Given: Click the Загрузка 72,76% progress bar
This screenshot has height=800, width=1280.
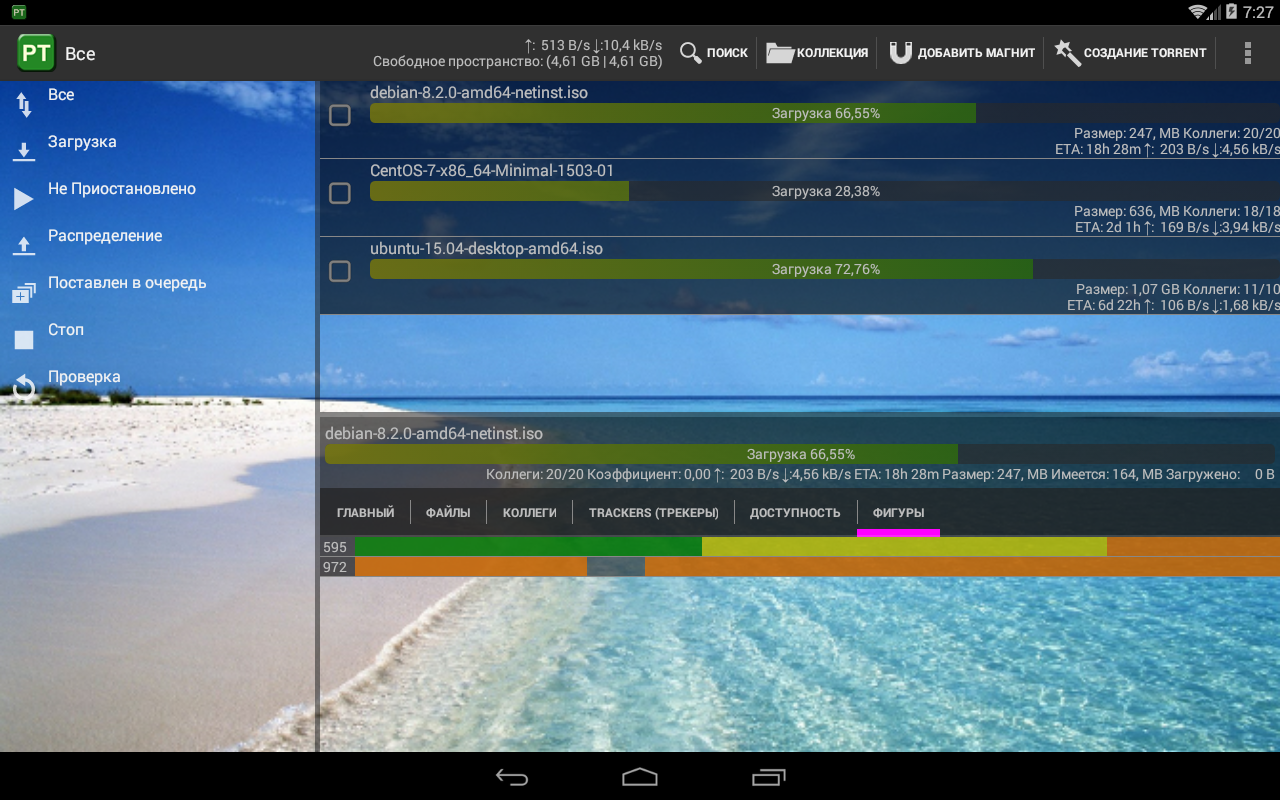Looking at the screenshot, I should [825, 269].
